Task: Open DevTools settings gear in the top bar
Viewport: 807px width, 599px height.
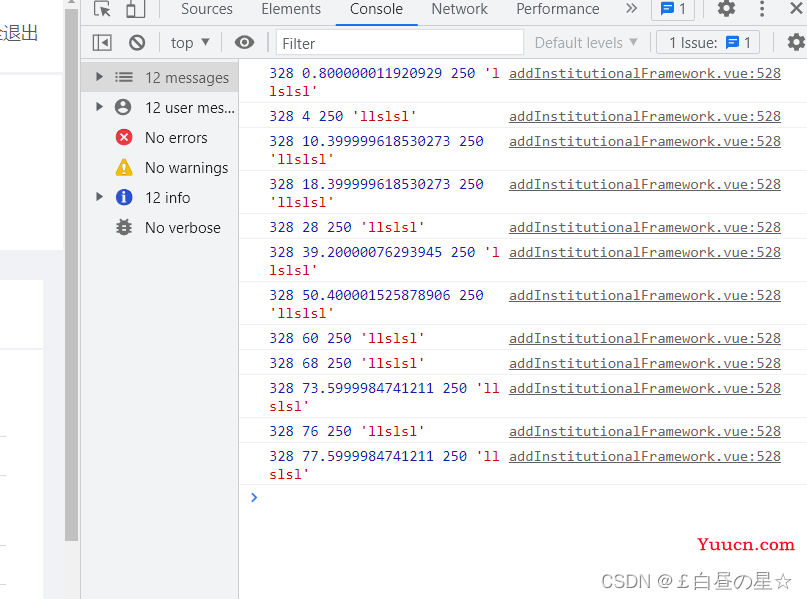Action: coord(726,8)
